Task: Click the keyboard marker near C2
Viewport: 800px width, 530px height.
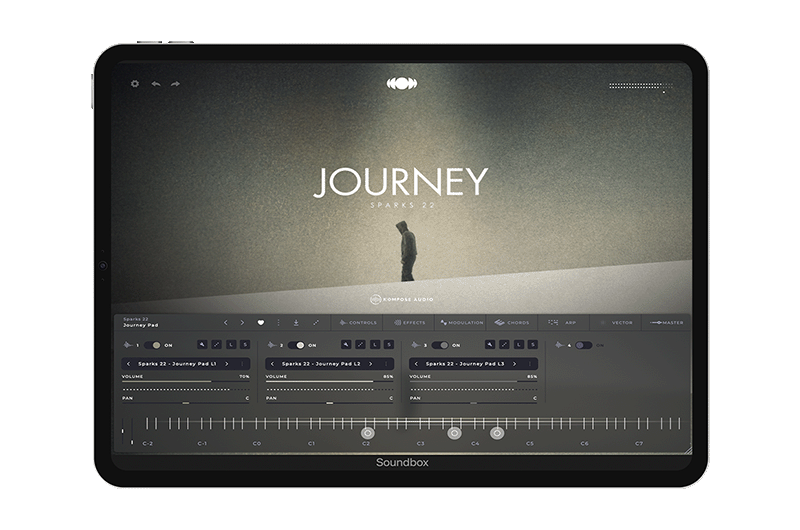Action: tap(367, 433)
